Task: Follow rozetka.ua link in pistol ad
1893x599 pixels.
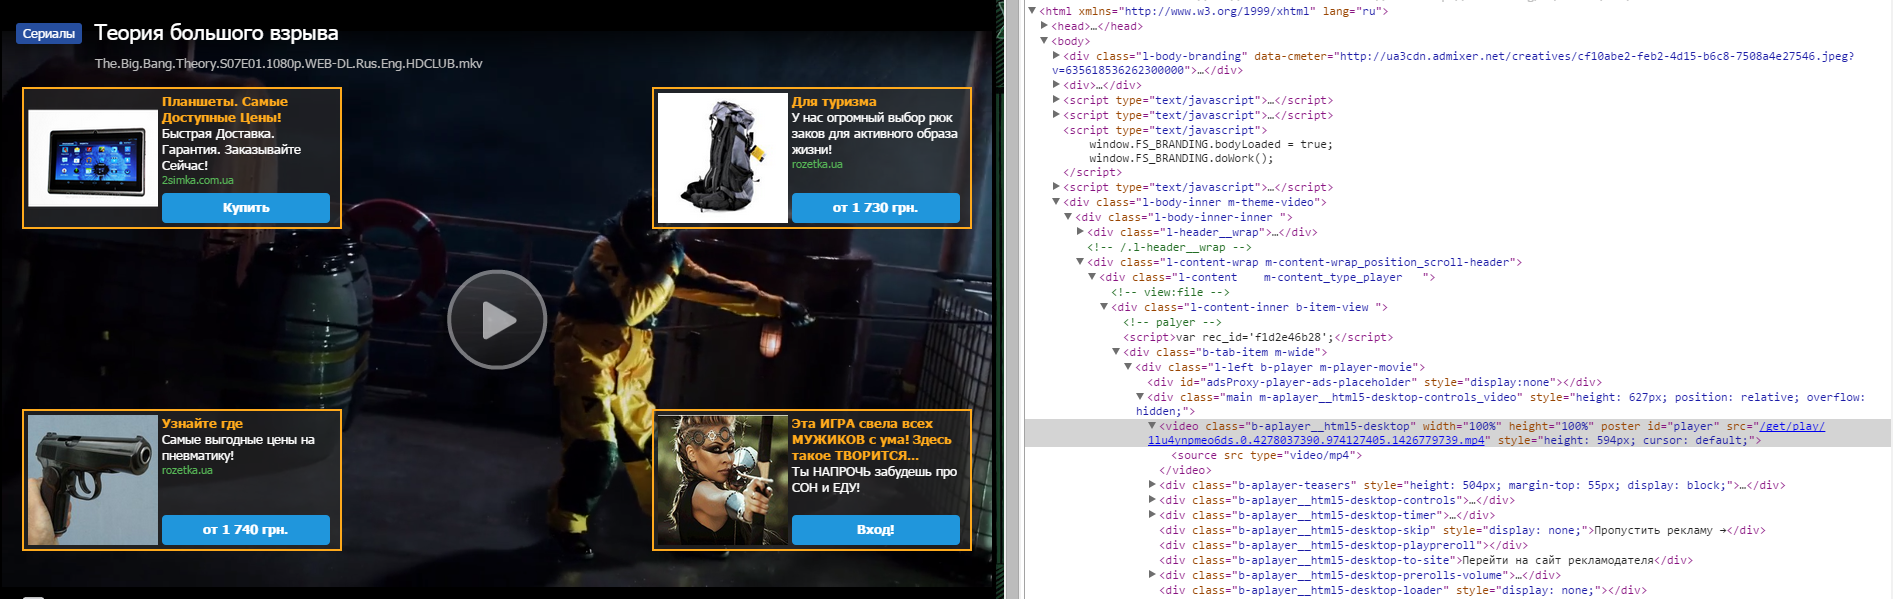Action: (187, 470)
